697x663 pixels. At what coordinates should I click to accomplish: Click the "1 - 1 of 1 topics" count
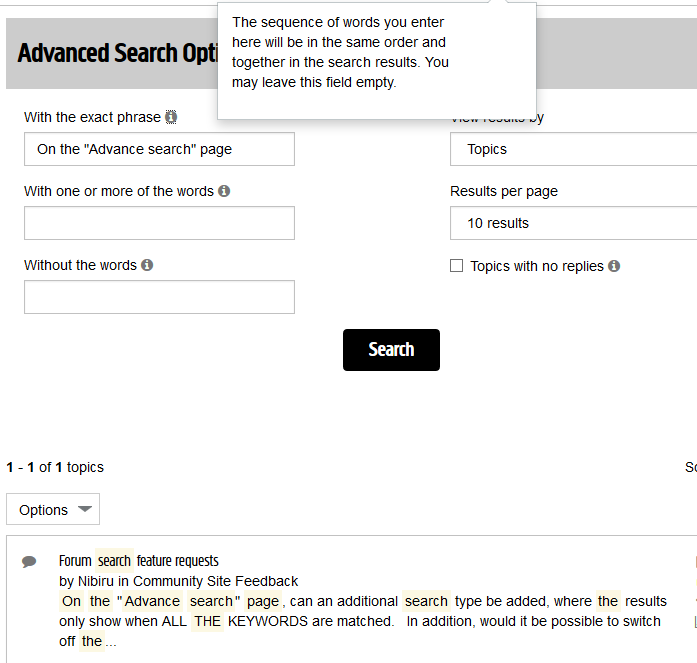pyautogui.click(x=55, y=467)
